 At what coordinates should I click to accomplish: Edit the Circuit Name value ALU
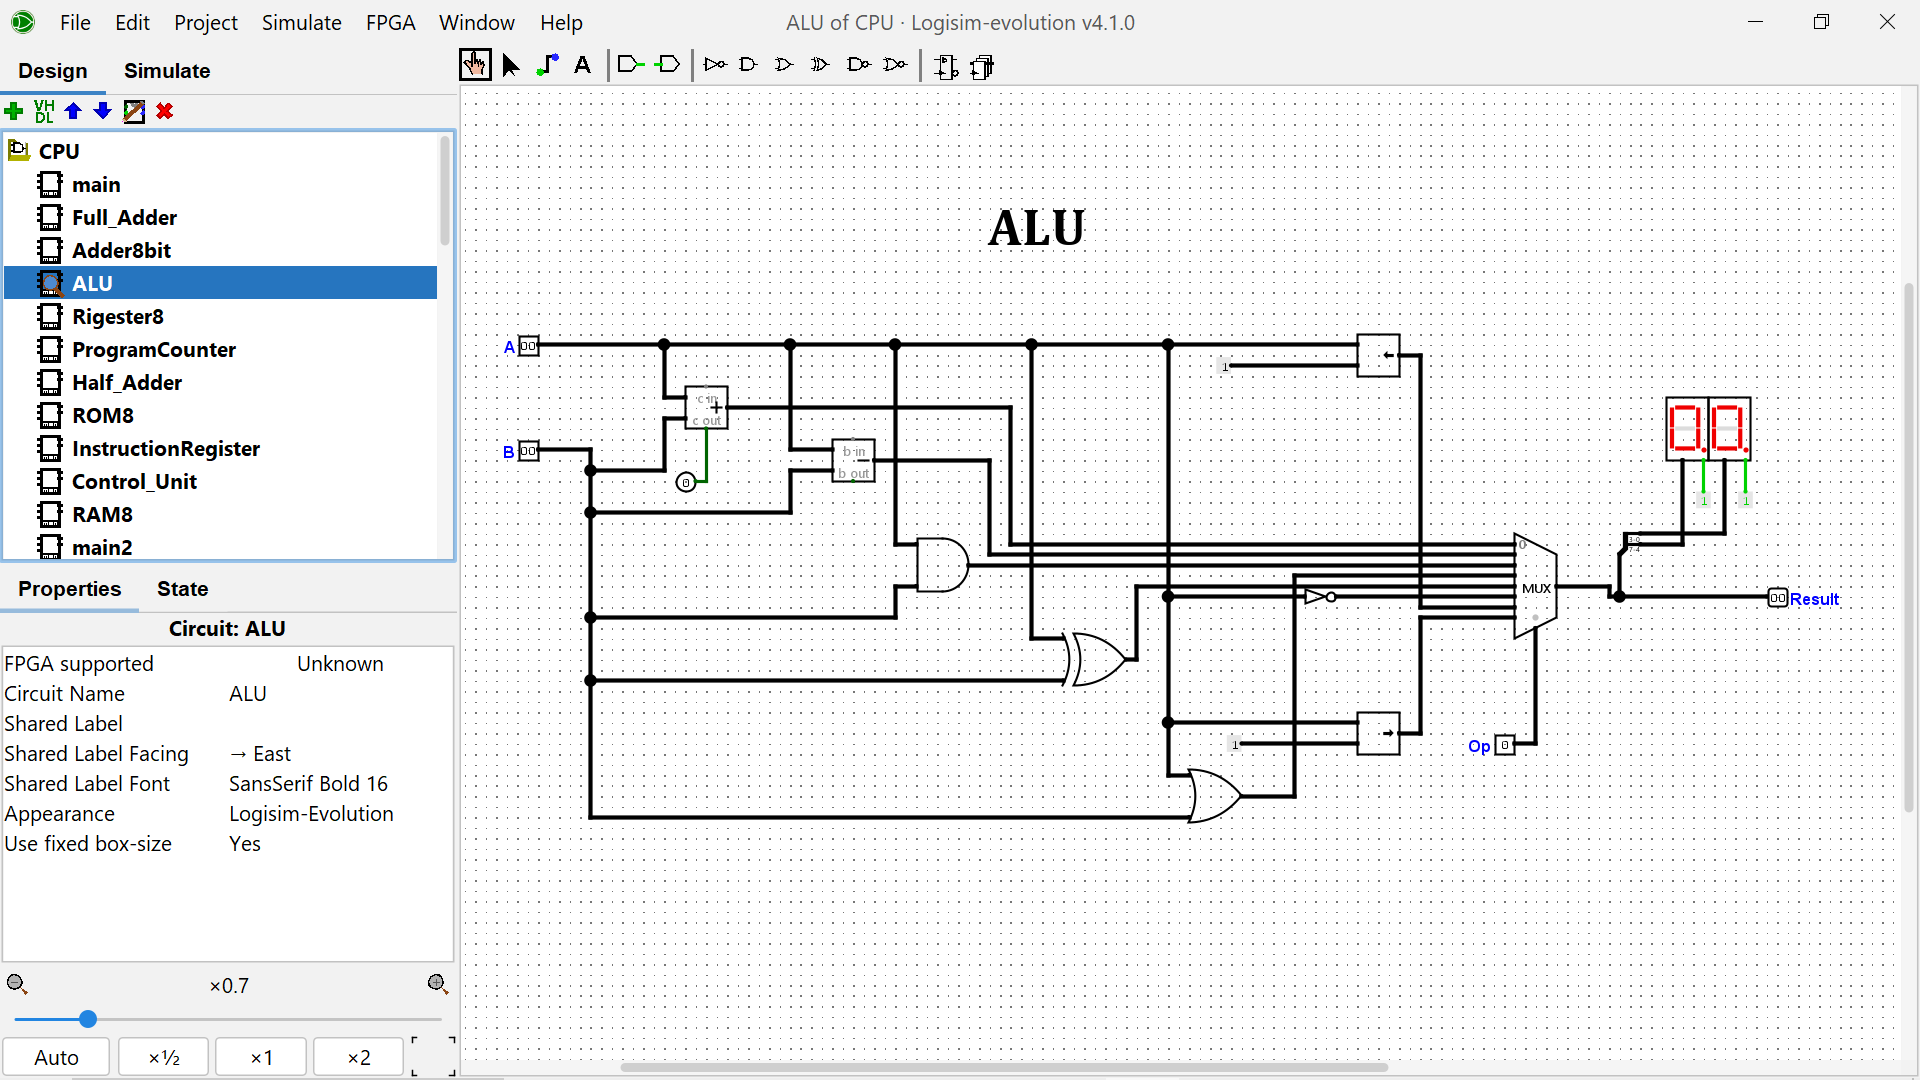click(x=340, y=694)
